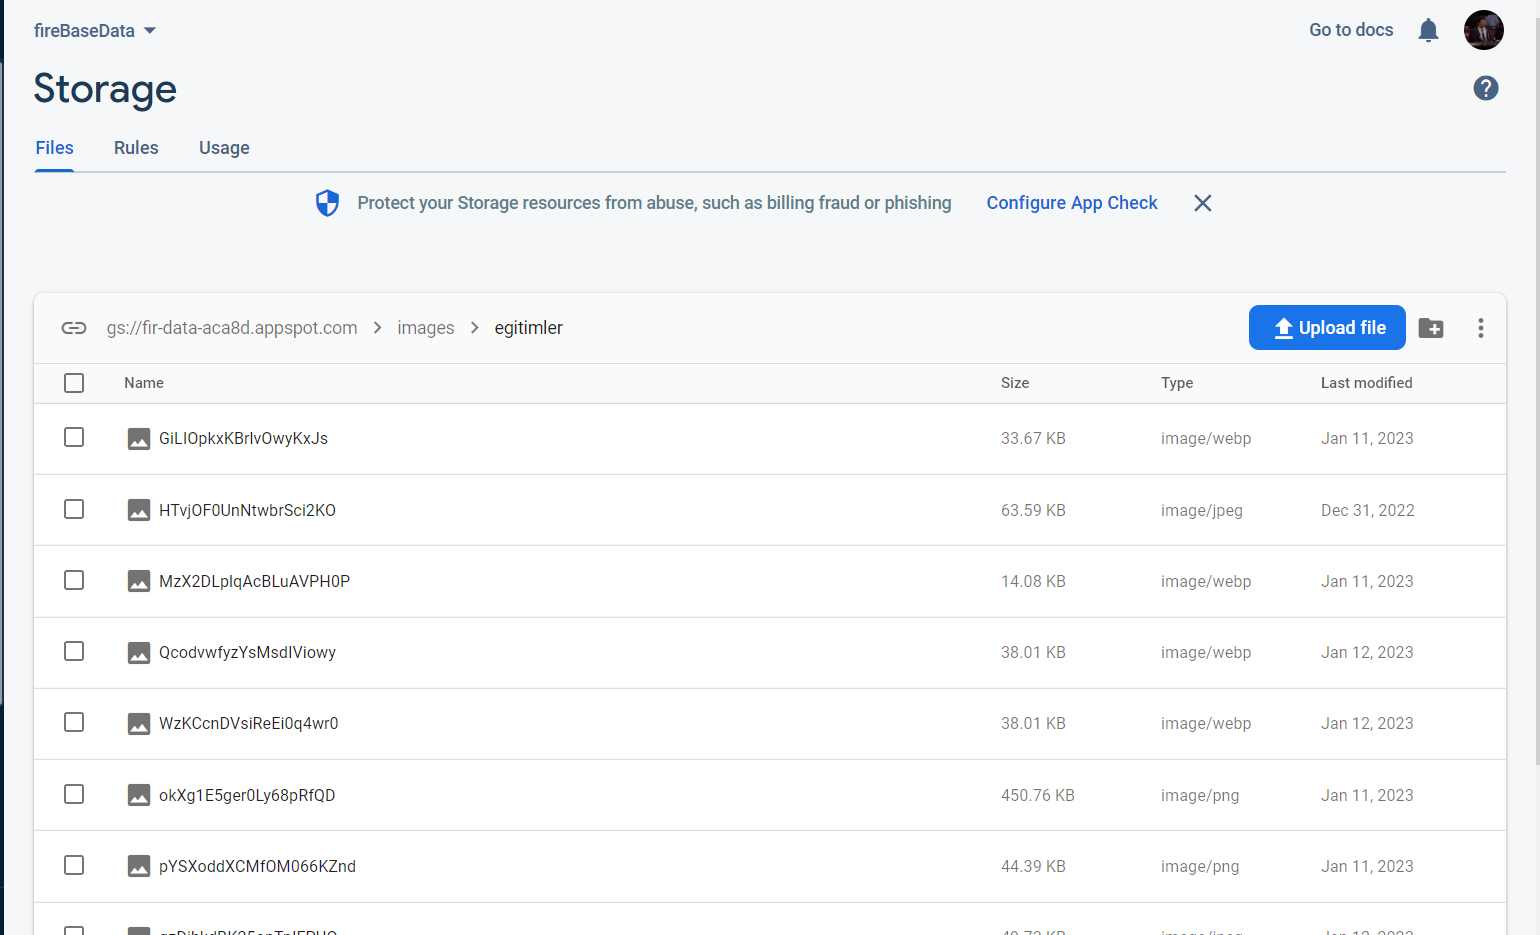Open file QcodvwfyzYsMsdlViowy
Screen dimensions: 1540x935
click(x=247, y=653)
